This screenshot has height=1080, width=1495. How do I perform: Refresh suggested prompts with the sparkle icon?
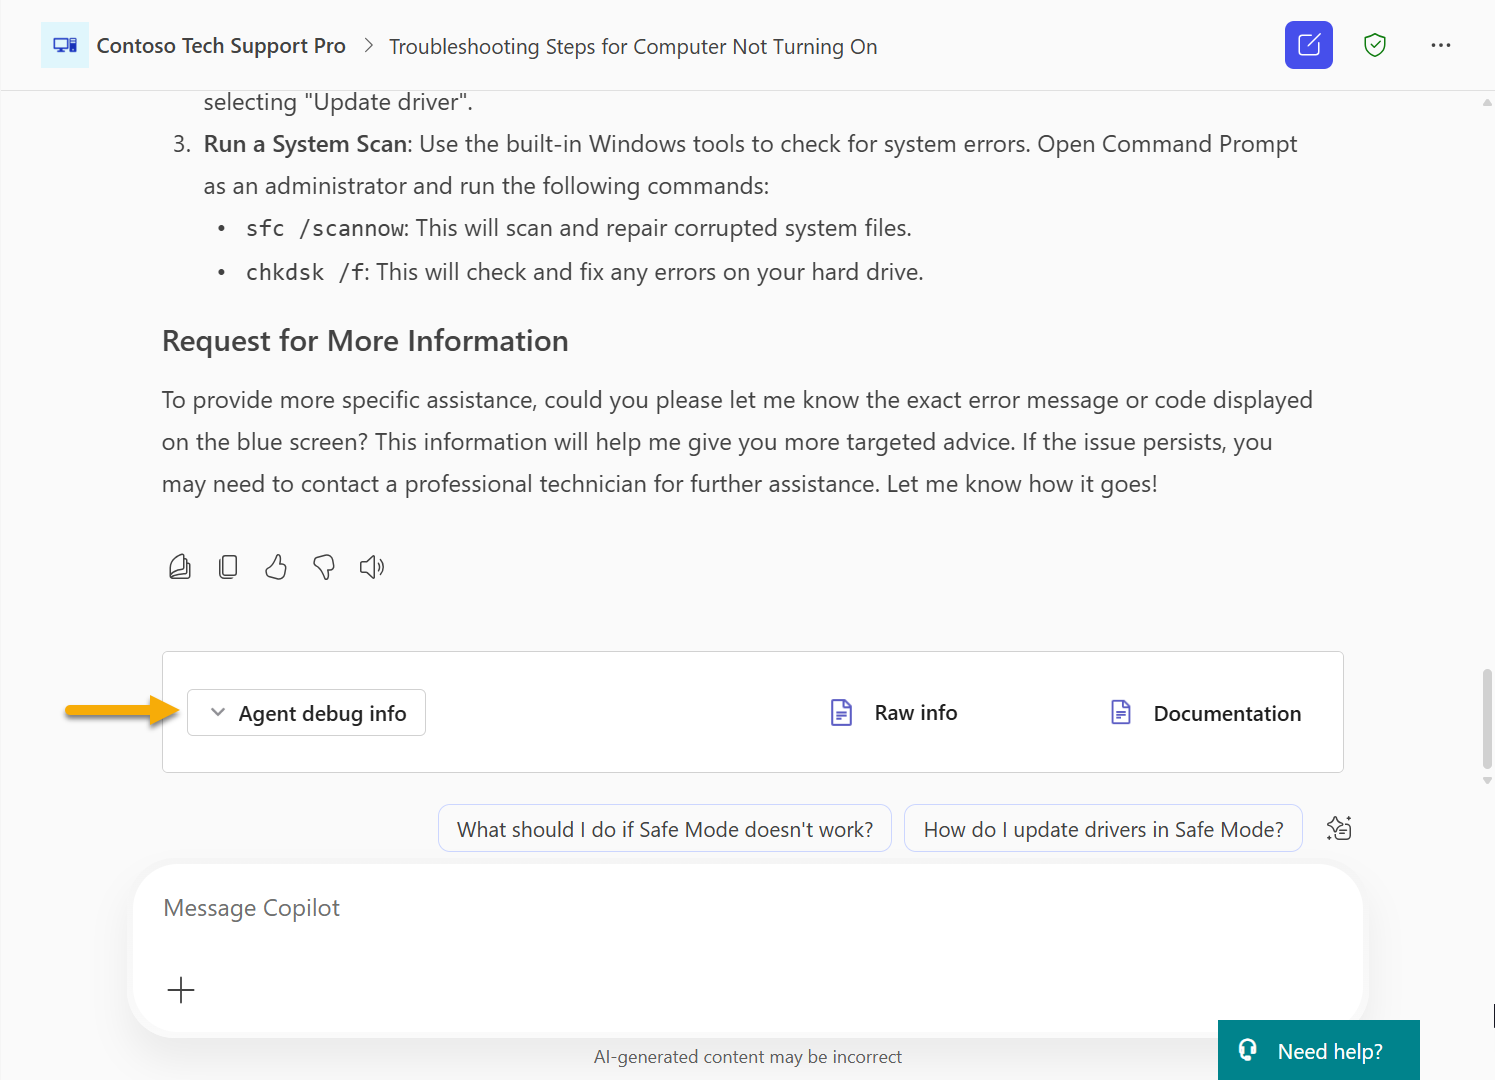click(x=1339, y=828)
